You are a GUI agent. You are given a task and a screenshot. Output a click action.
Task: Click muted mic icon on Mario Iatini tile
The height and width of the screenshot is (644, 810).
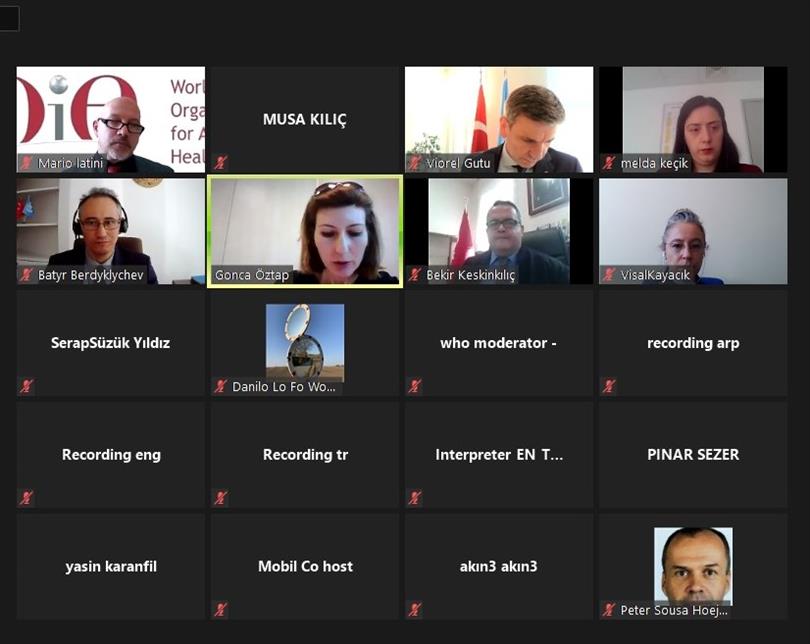(x=26, y=163)
